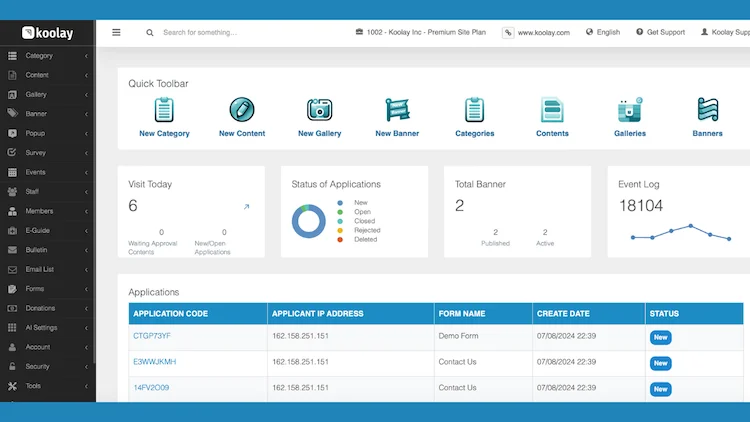Click the New Category toolbar icon
Viewport: 750px width, 422px height.
[x=164, y=110]
